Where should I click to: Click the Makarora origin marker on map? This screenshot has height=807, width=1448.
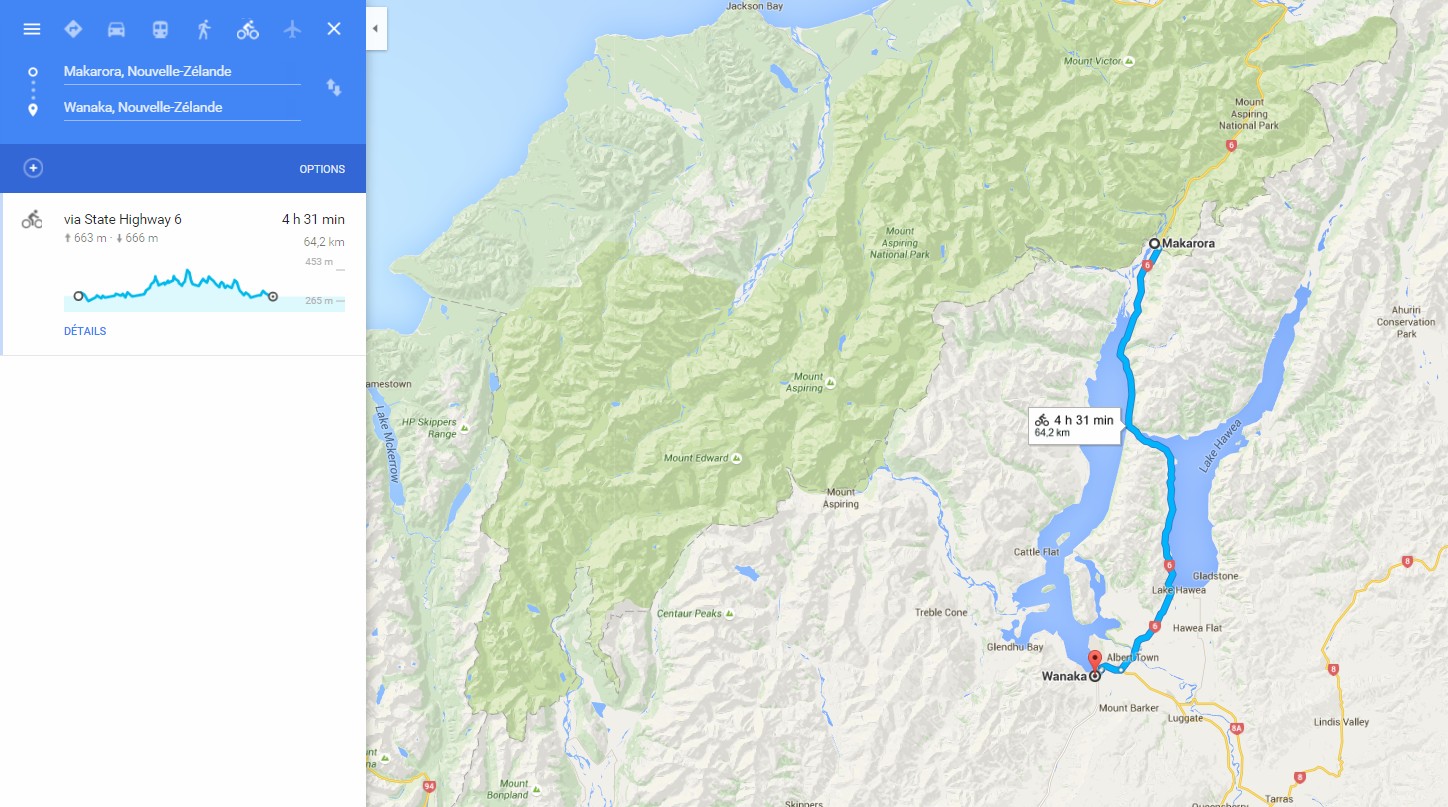pyautogui.click(x=1153, y=243)
